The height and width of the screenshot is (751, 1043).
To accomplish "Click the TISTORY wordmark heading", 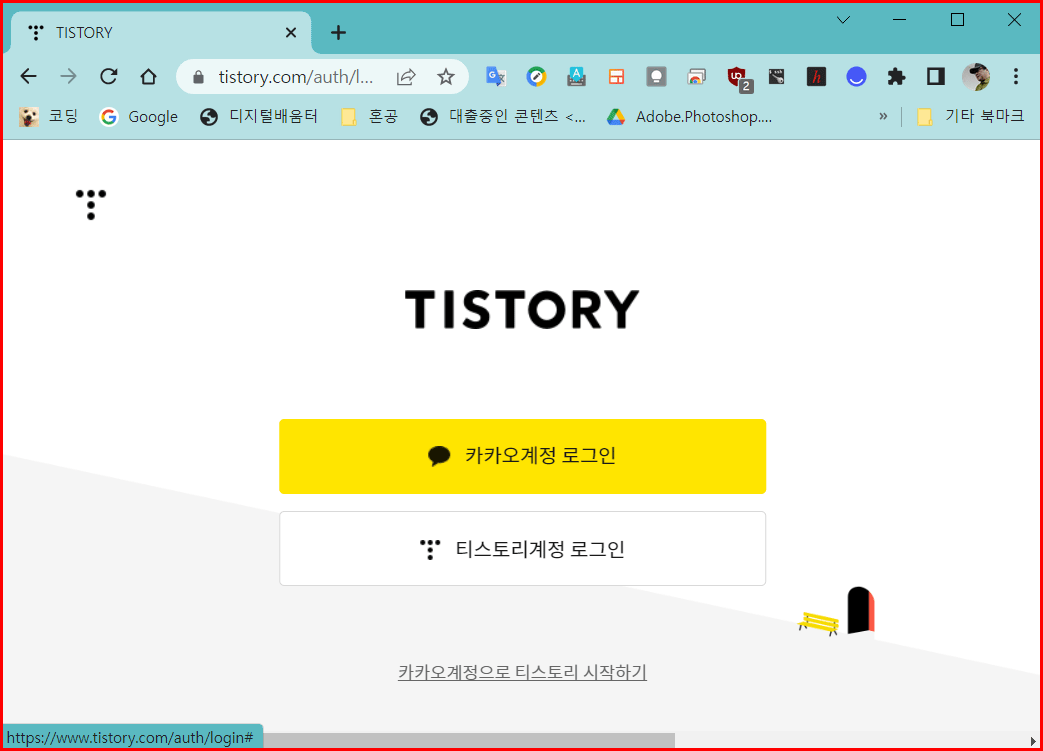I will coord(522,309).
